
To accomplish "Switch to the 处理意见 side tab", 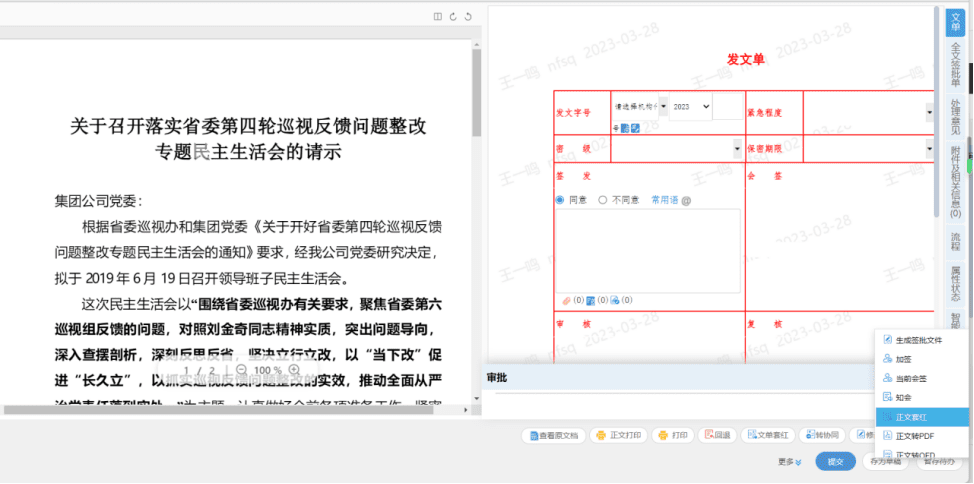I will tap(955, 117).
